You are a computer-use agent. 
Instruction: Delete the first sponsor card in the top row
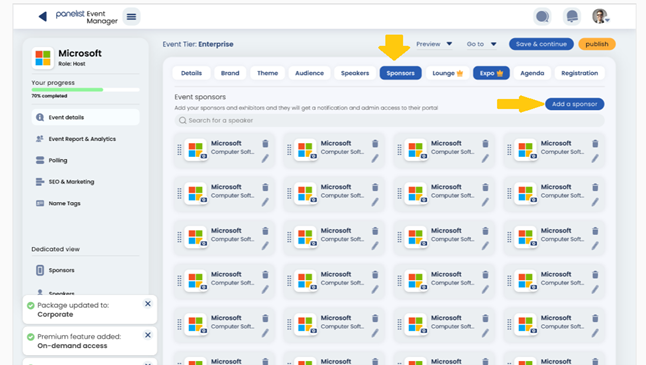pyautogui.click(x=265, y=143)
